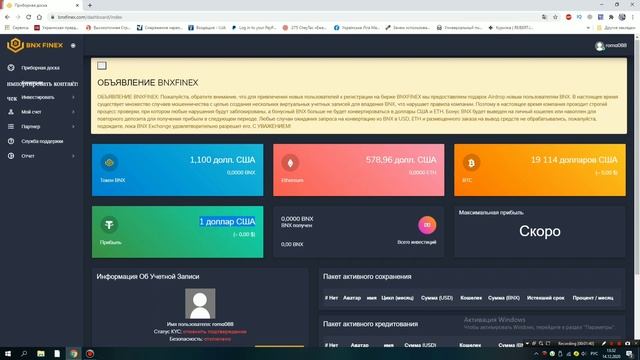
Task: Open Приборная доска in the sidebar
Action: 41,68
